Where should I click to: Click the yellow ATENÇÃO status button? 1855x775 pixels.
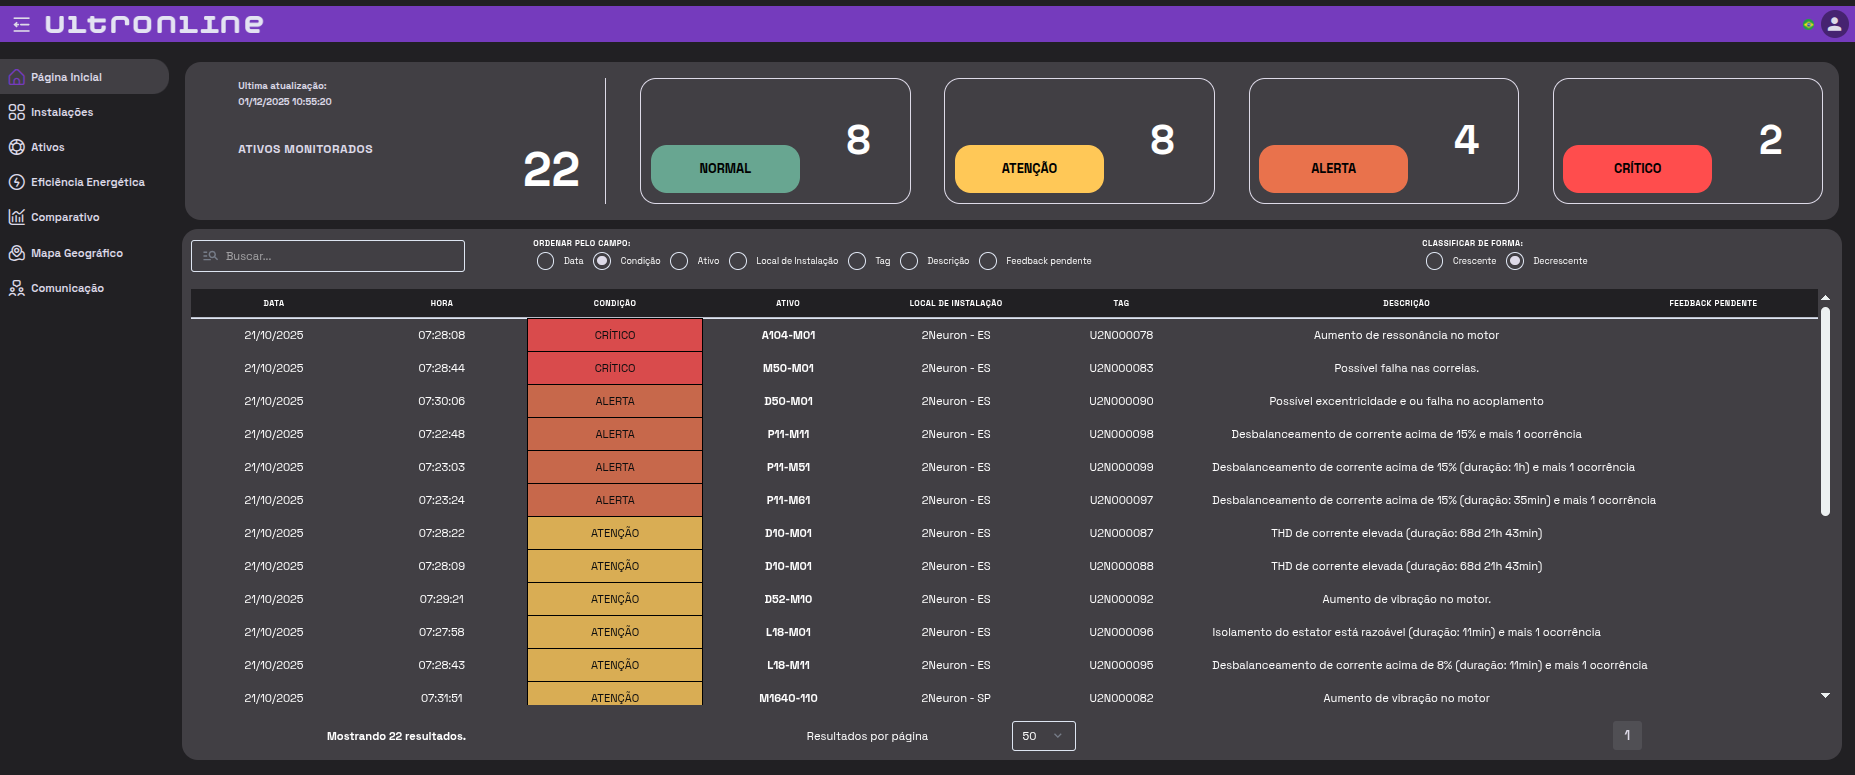tap(1029, 168)
